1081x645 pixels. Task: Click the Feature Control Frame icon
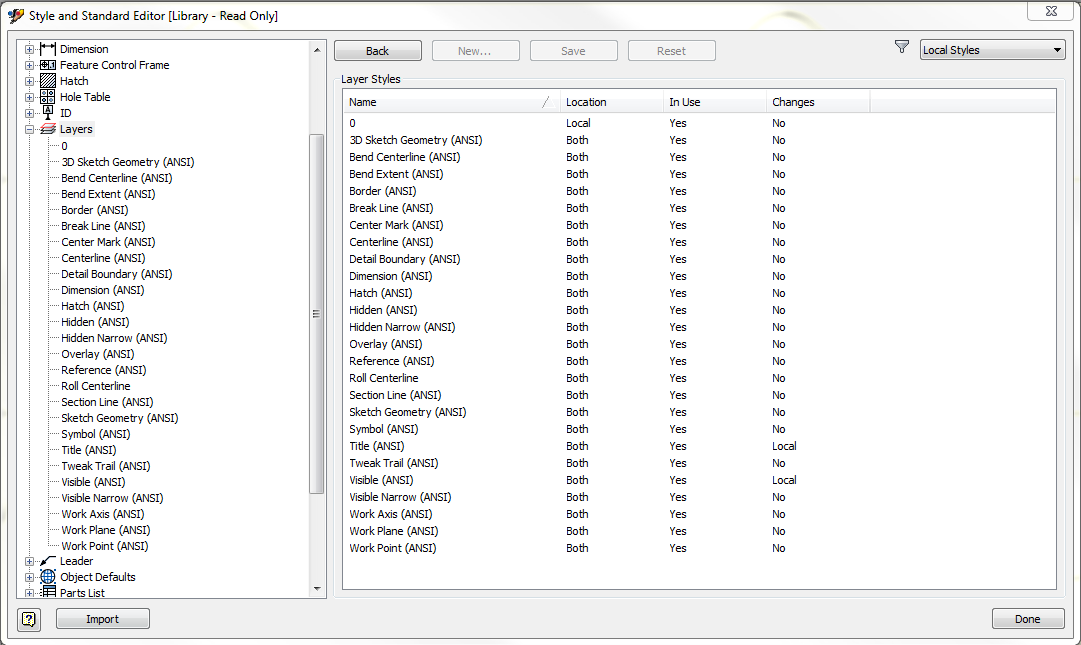click(48, 65)
